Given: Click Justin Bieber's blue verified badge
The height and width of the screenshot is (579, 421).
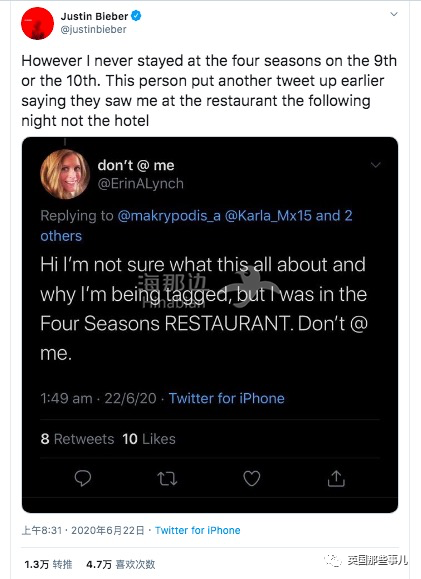Looking at the screenshot, I should coord(136,16).
